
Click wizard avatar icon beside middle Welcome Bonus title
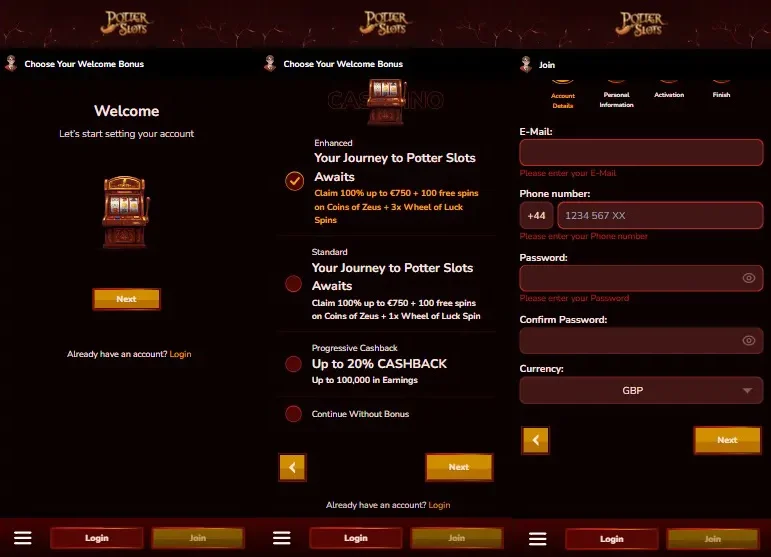[x=270, y=63]
